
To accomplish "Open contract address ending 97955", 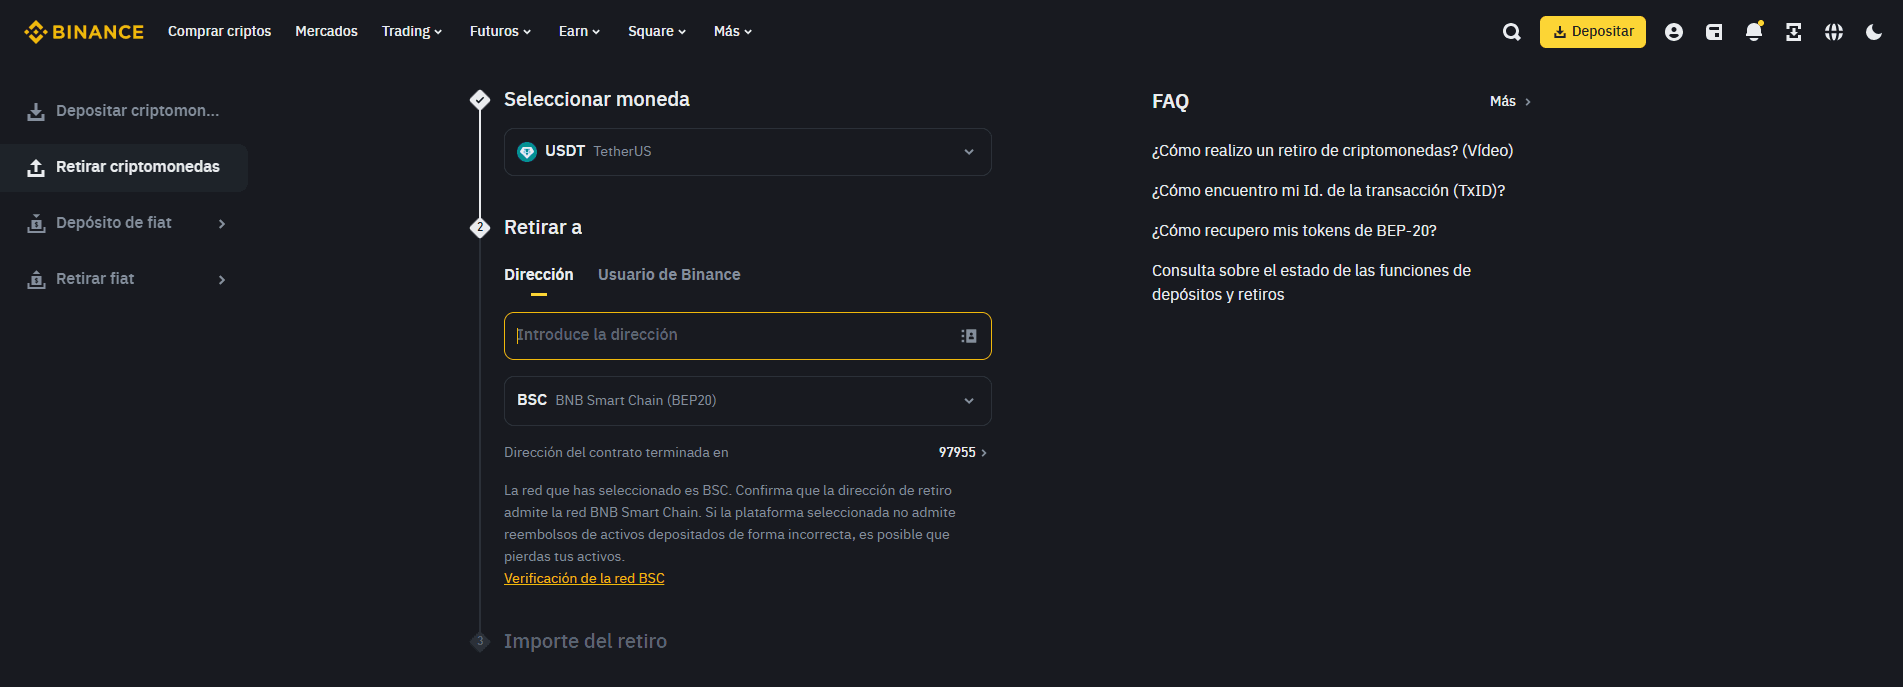I will pos(963,453).
